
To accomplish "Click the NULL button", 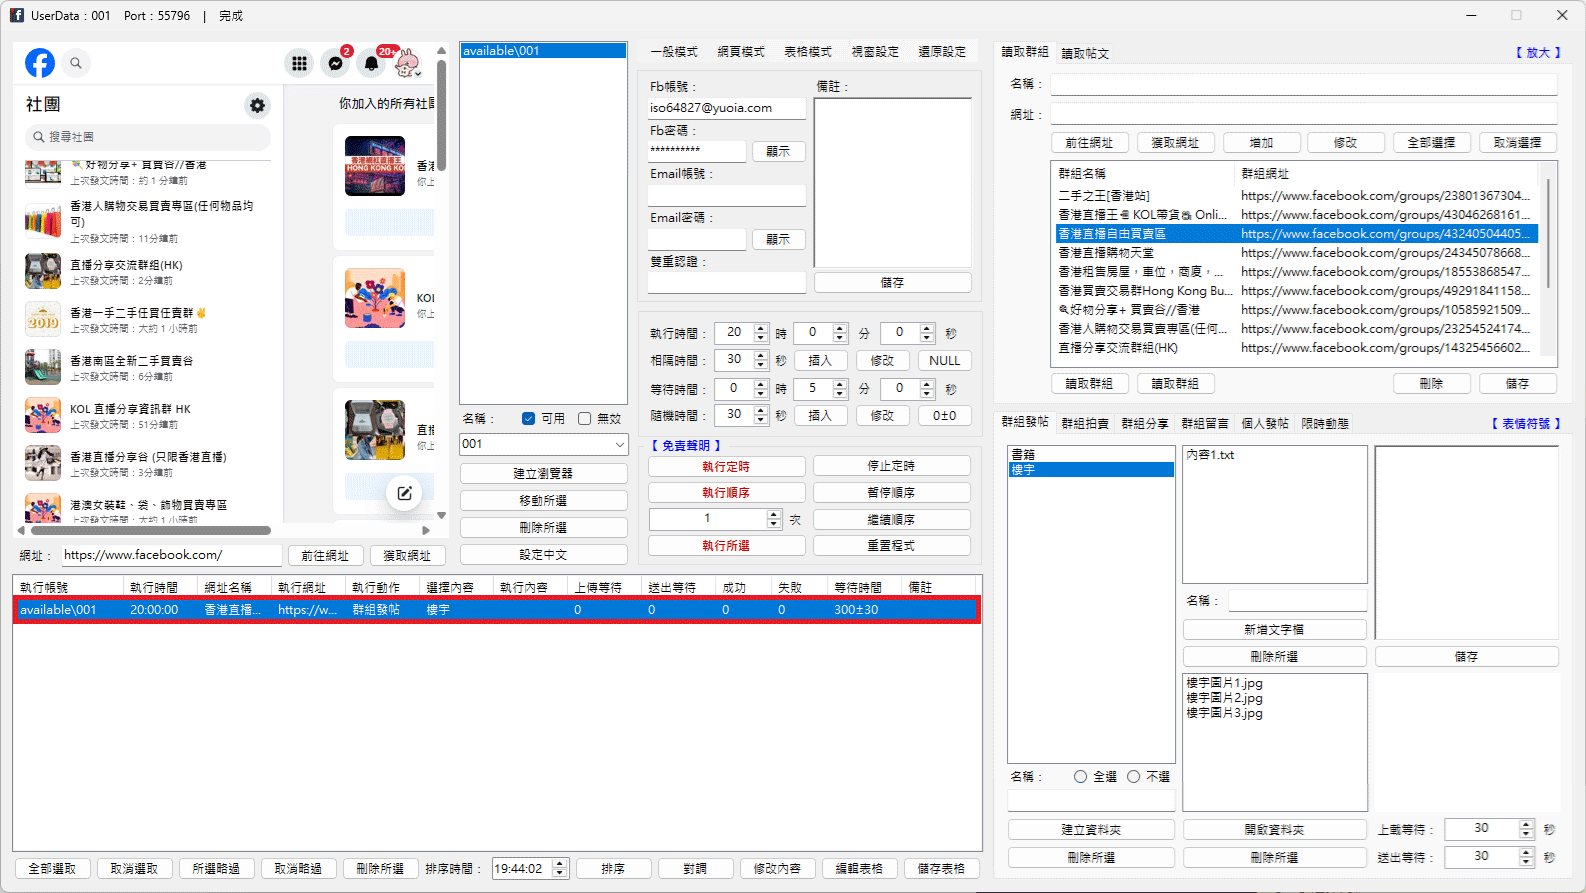I will pyautogui.click(x=944, y=361).
